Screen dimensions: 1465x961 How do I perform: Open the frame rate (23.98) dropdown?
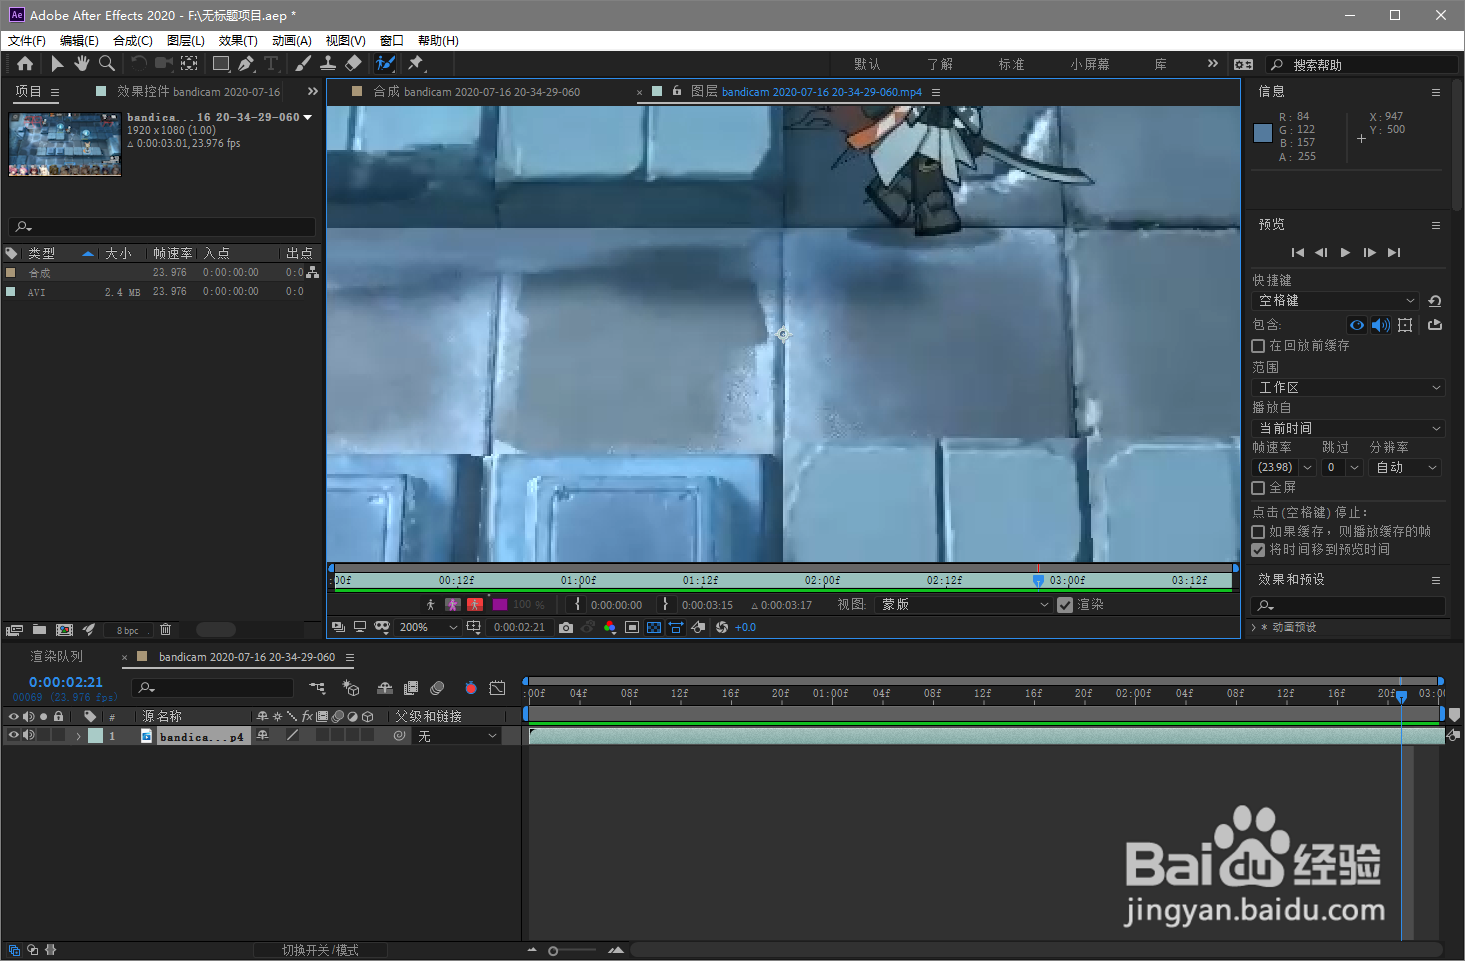pos(1284,468)
